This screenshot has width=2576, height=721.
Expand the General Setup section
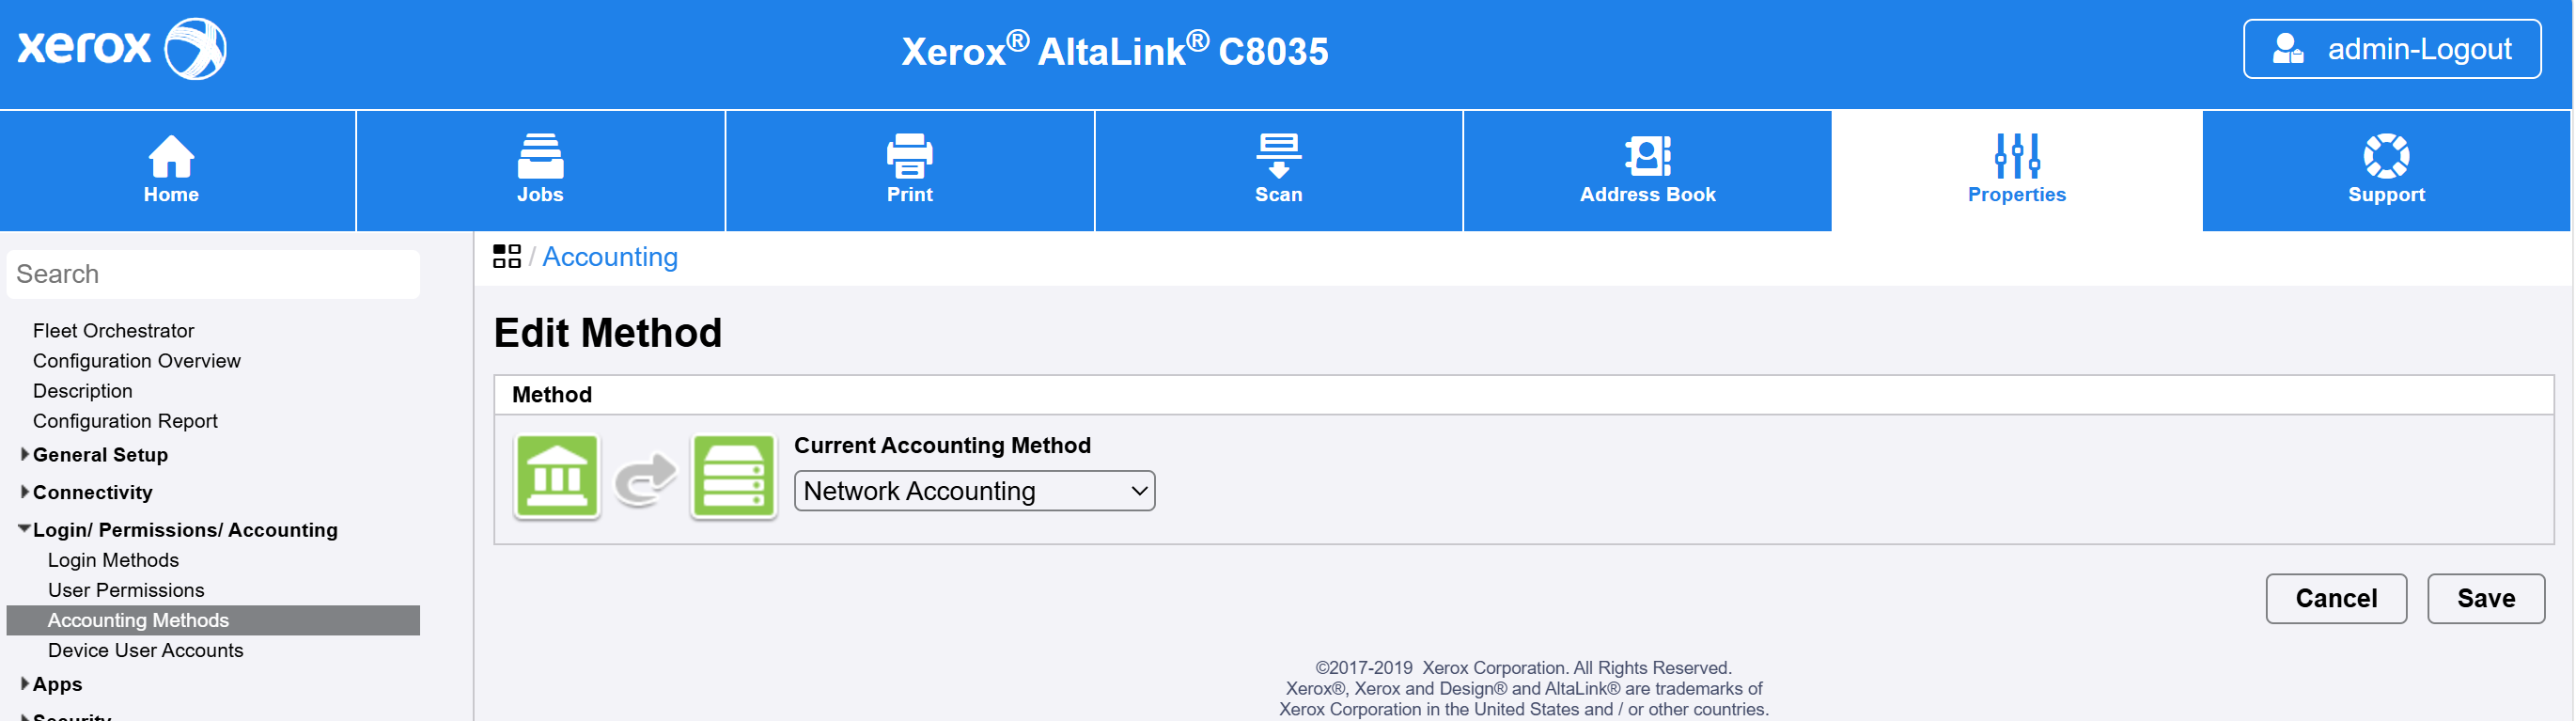(25, 454)
